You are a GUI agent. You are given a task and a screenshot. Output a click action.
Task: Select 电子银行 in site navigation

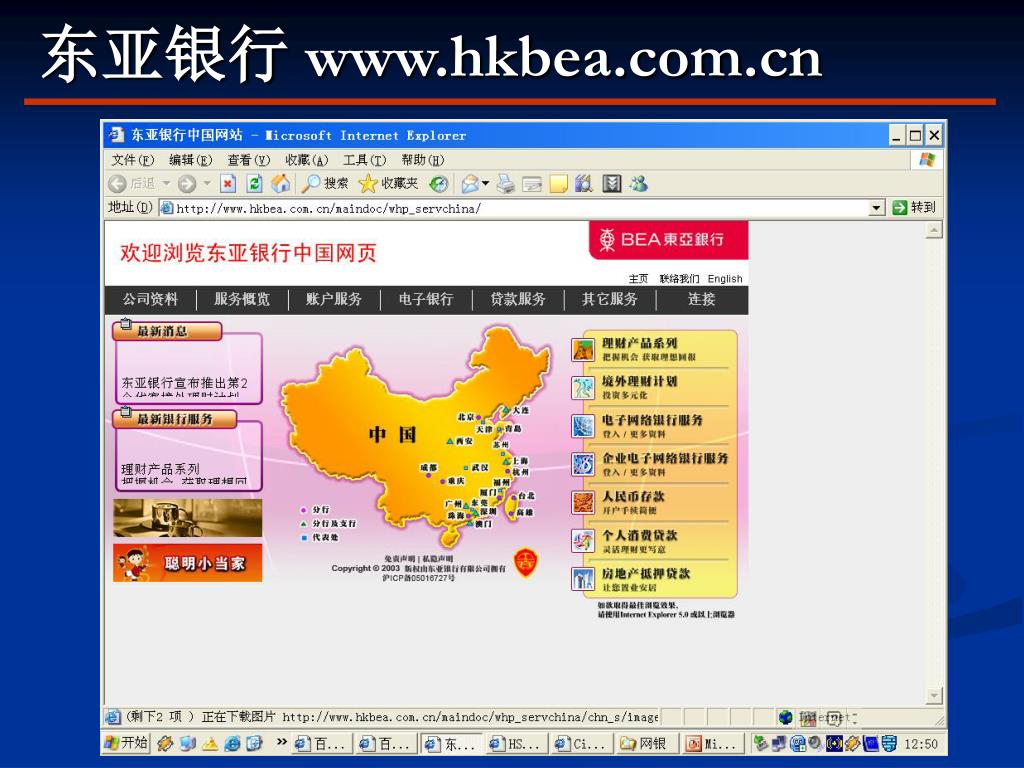tap(426, 299)
